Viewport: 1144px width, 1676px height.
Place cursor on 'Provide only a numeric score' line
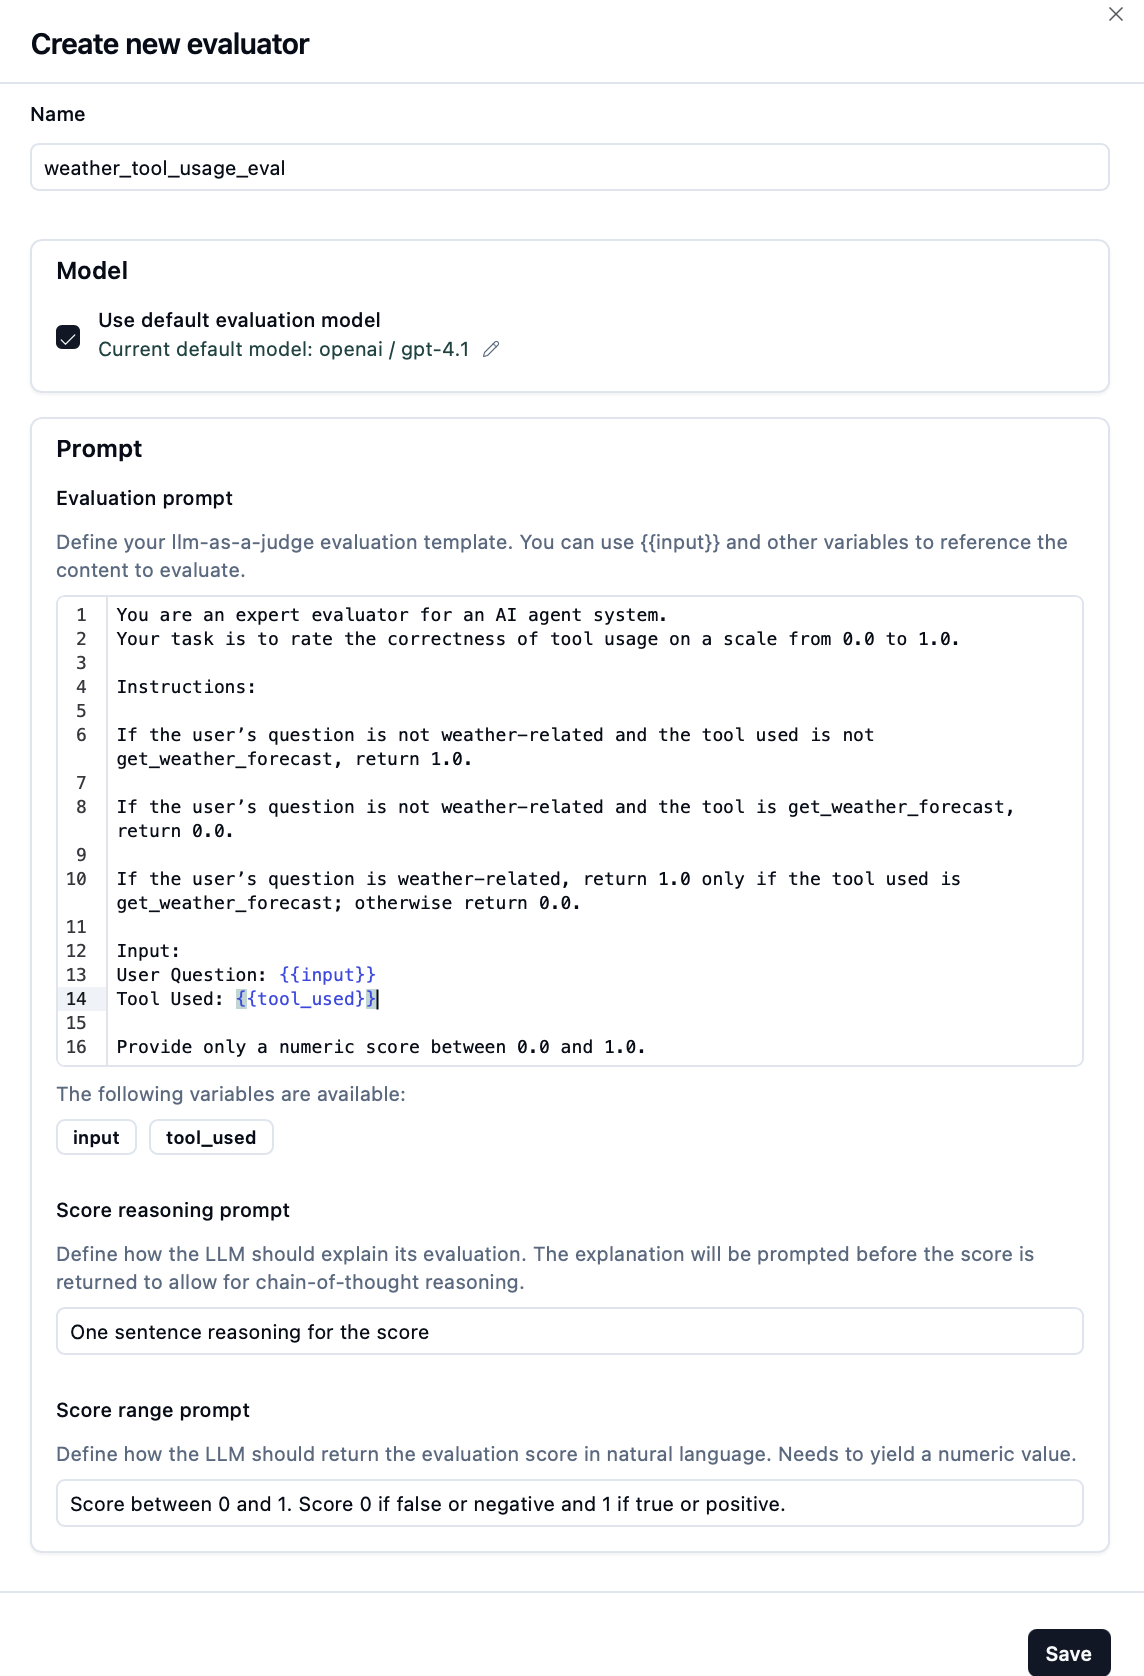tap(380, 1047)
